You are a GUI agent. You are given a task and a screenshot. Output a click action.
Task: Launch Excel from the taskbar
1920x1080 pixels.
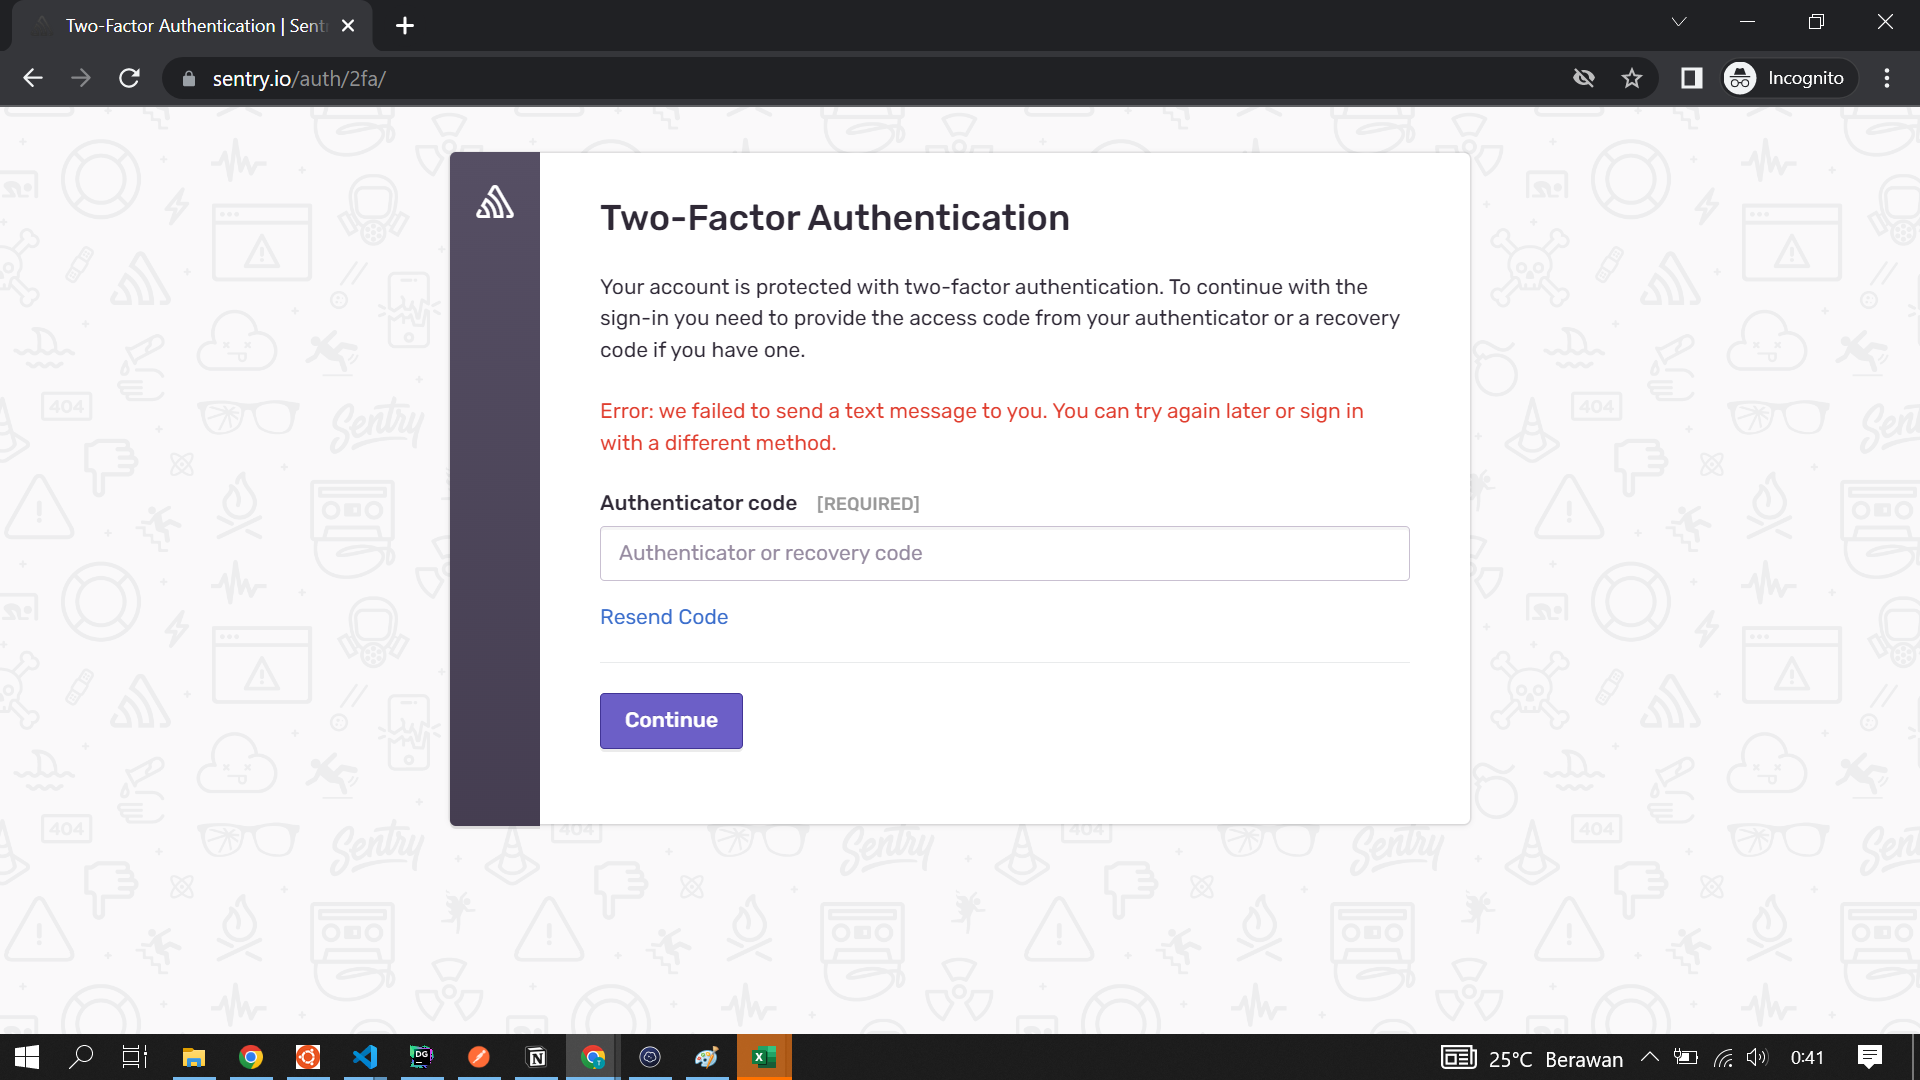(764, 1057)
